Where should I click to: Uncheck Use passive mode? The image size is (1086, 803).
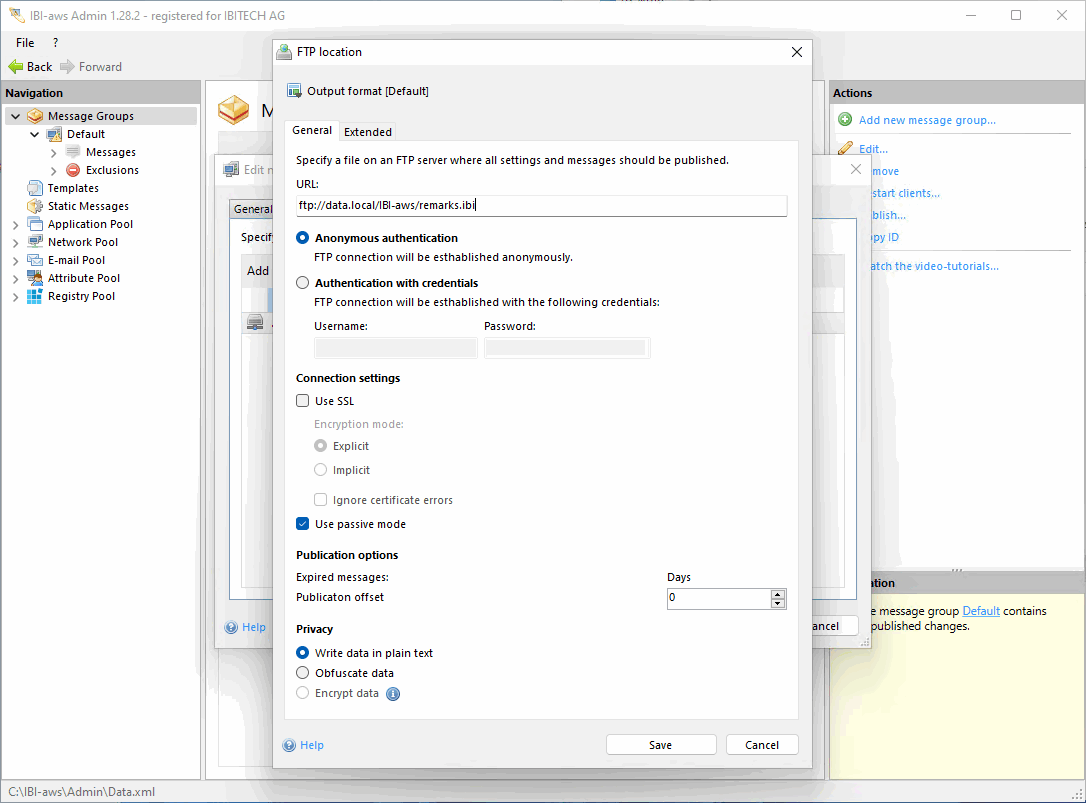[303, 524]
